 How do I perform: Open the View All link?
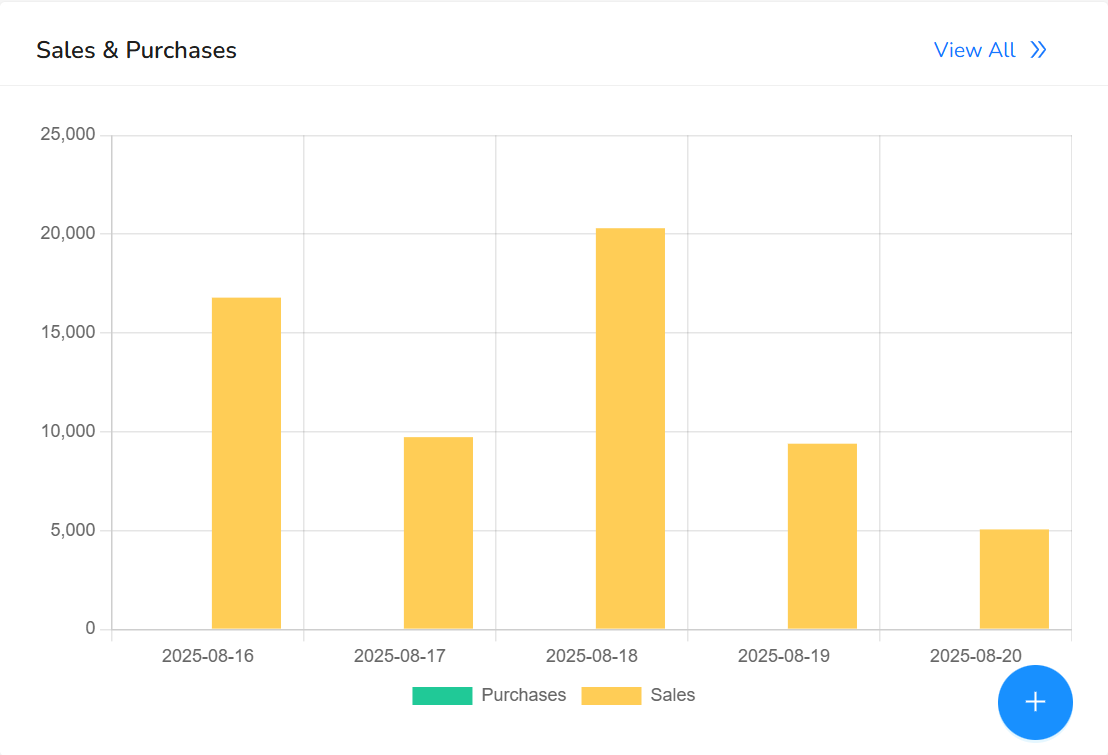point(974,50)
